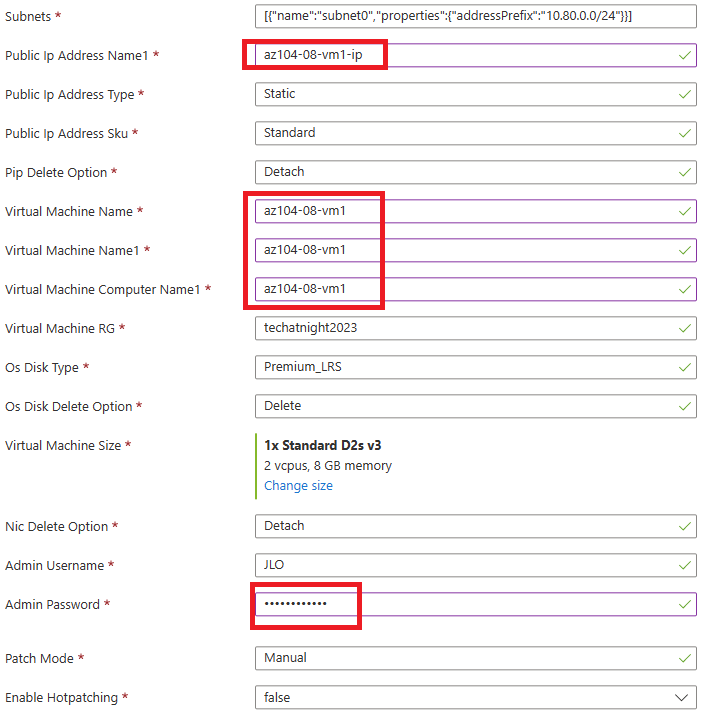
Task: Click into the Virtual Machine Name field
Action: click(475, 211)
